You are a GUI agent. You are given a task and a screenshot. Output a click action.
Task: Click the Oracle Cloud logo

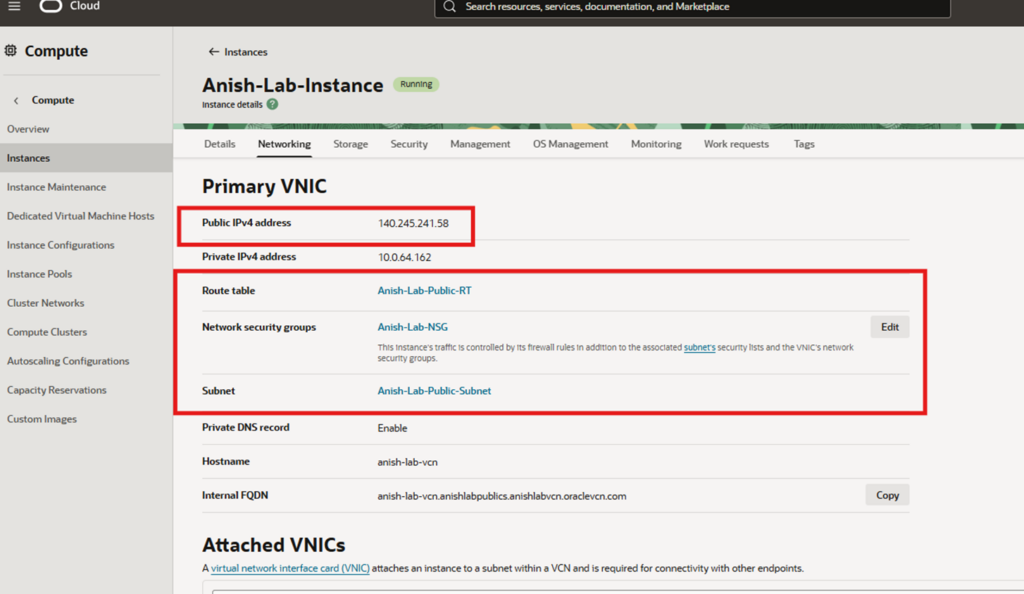pos(51,6)
